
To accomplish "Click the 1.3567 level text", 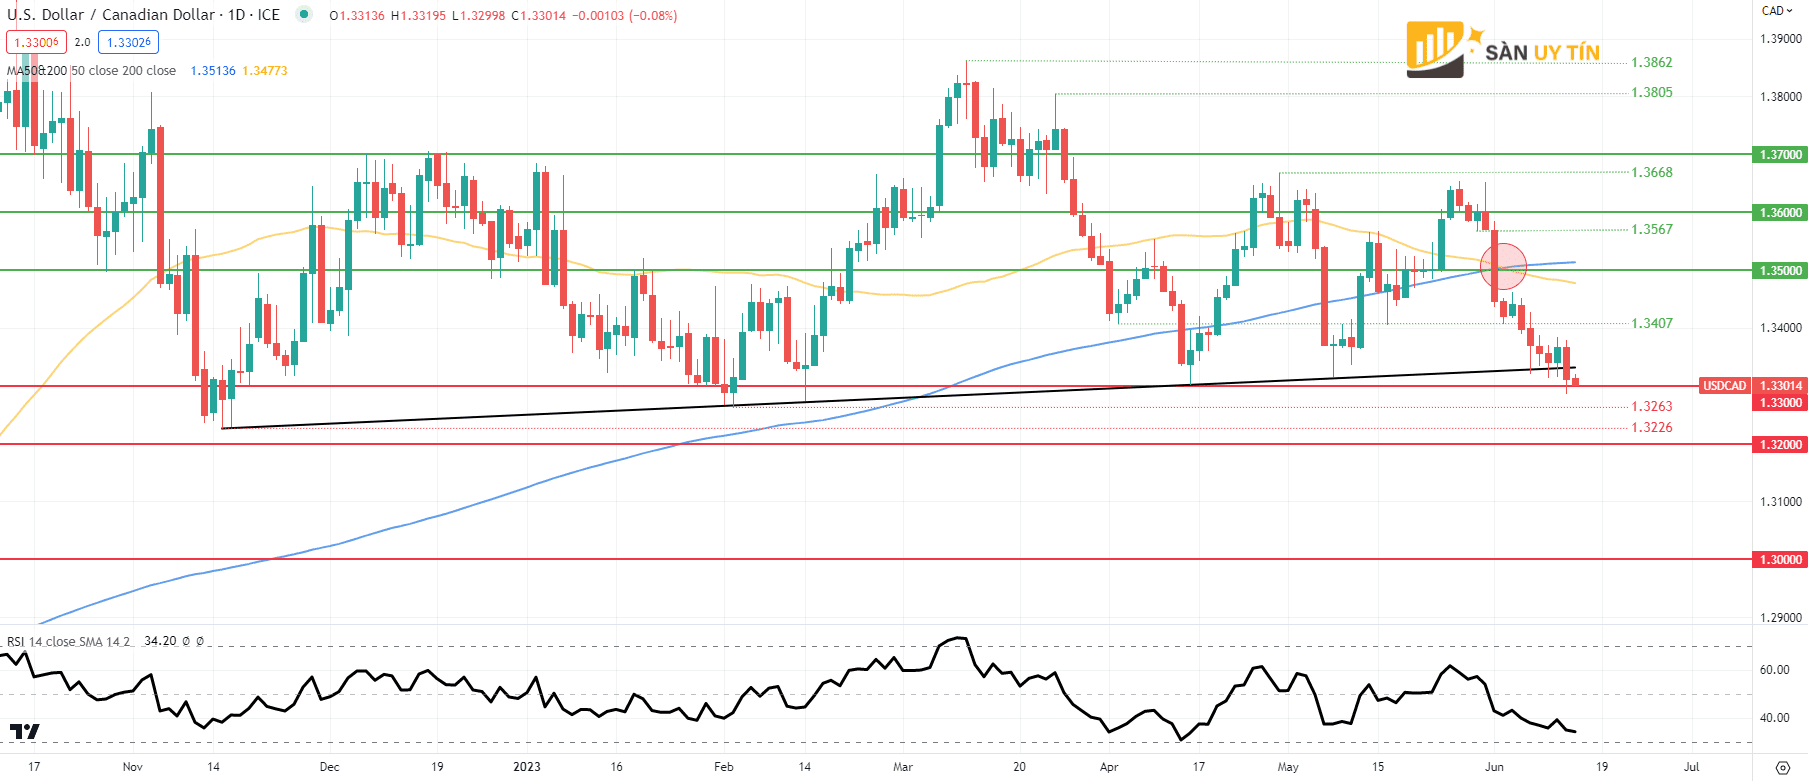I will pyautogui.click(x=1652, y=229).
